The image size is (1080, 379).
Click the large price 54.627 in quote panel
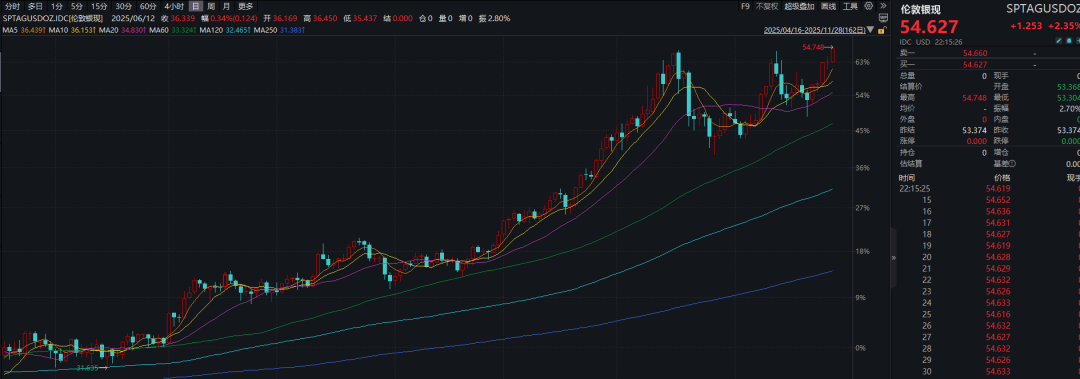click(x=929, y=27)
